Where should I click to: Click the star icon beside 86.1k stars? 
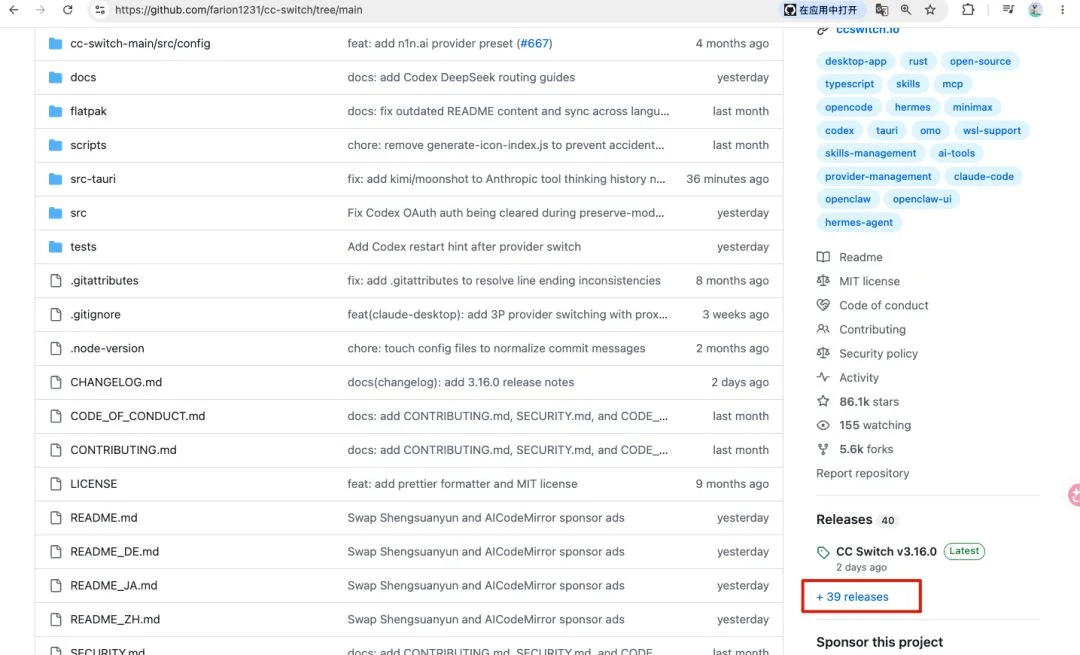(823, 401)
